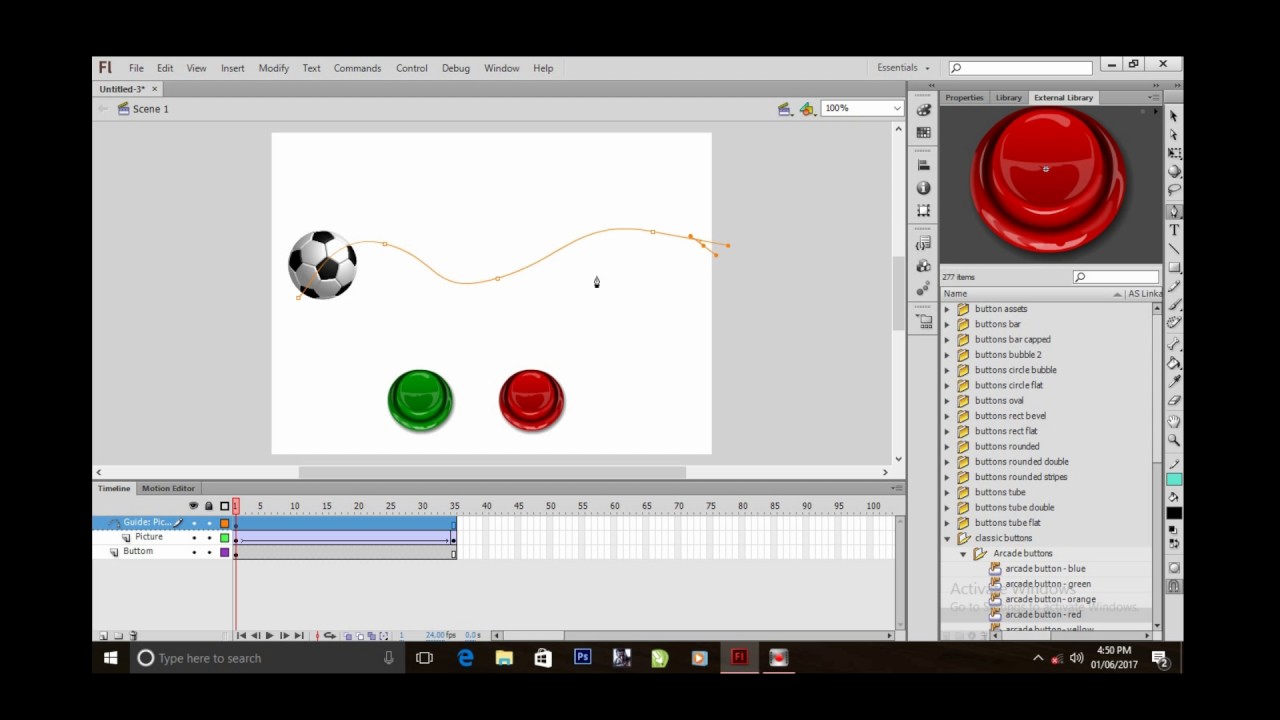This screenshot has width=1280, height=720.
Task: Select the Line tool
Action: pyautogui.click(x=1174, y=248)
